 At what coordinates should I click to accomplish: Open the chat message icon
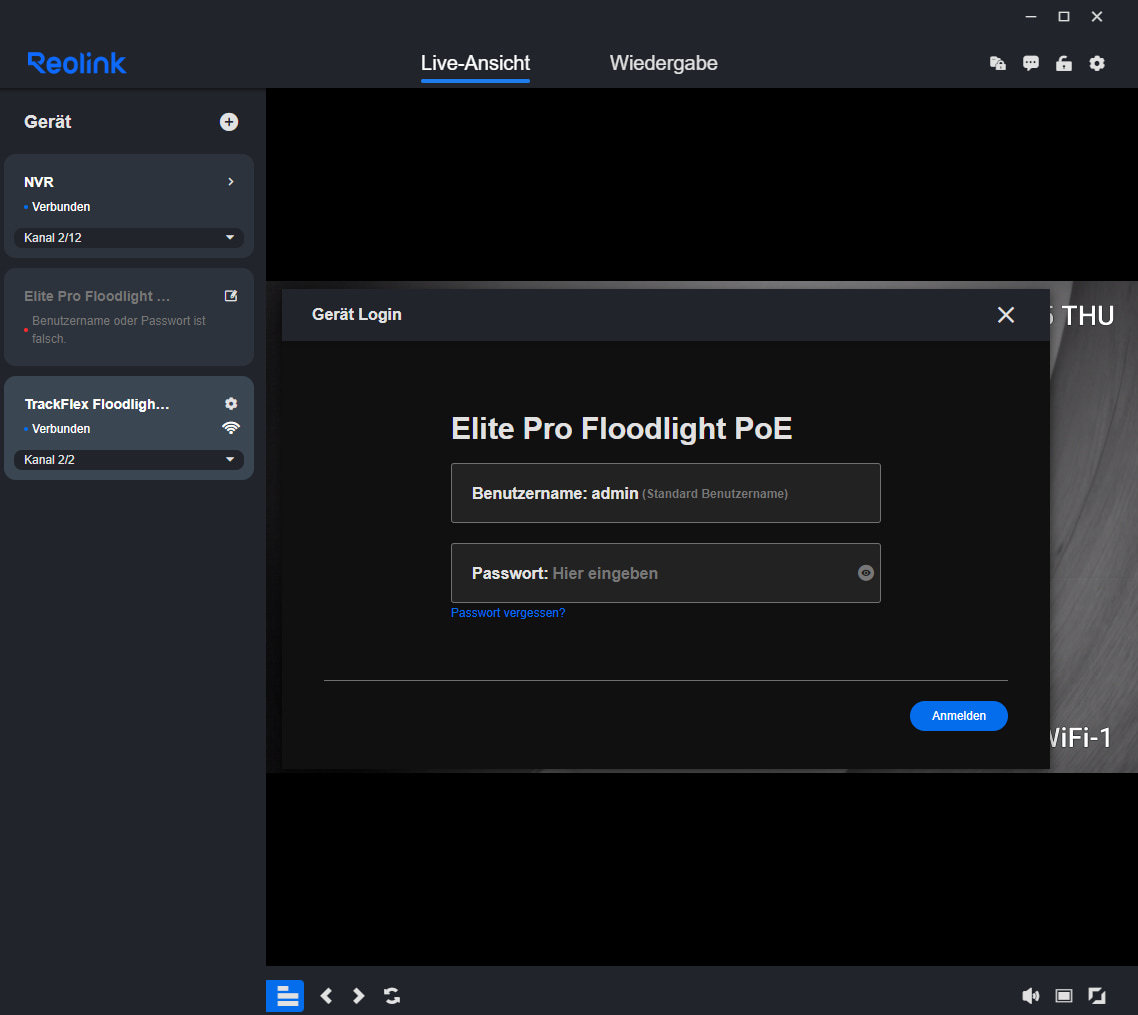tap(1031, 64)
